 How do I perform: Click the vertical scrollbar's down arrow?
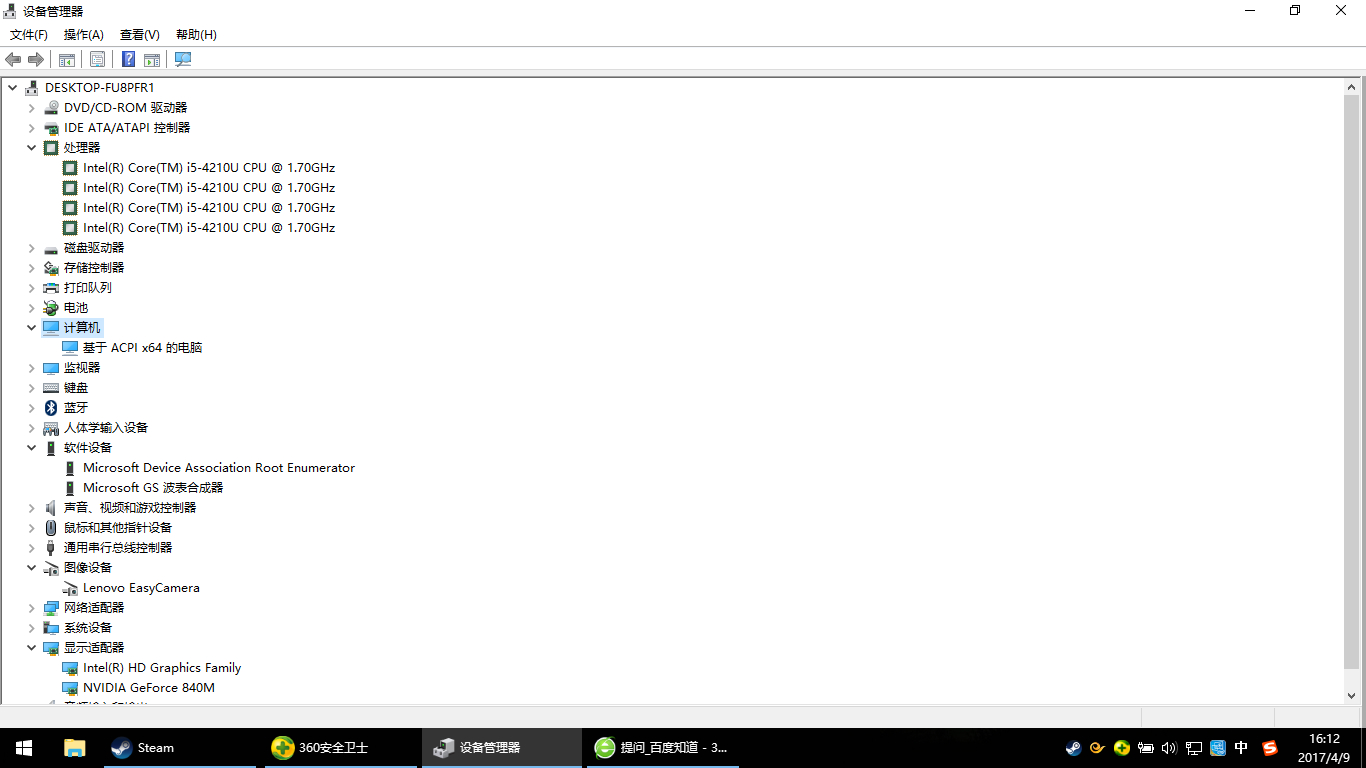point(1353,695)
